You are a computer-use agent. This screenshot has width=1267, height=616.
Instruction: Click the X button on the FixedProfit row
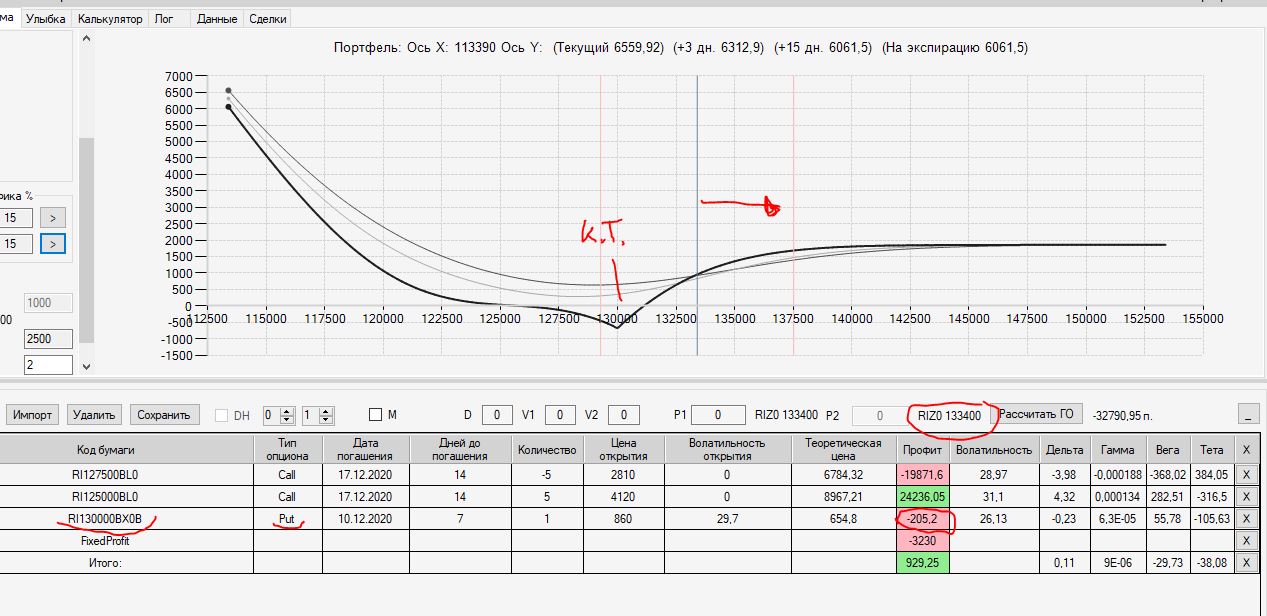click(x=1245, y=540)
